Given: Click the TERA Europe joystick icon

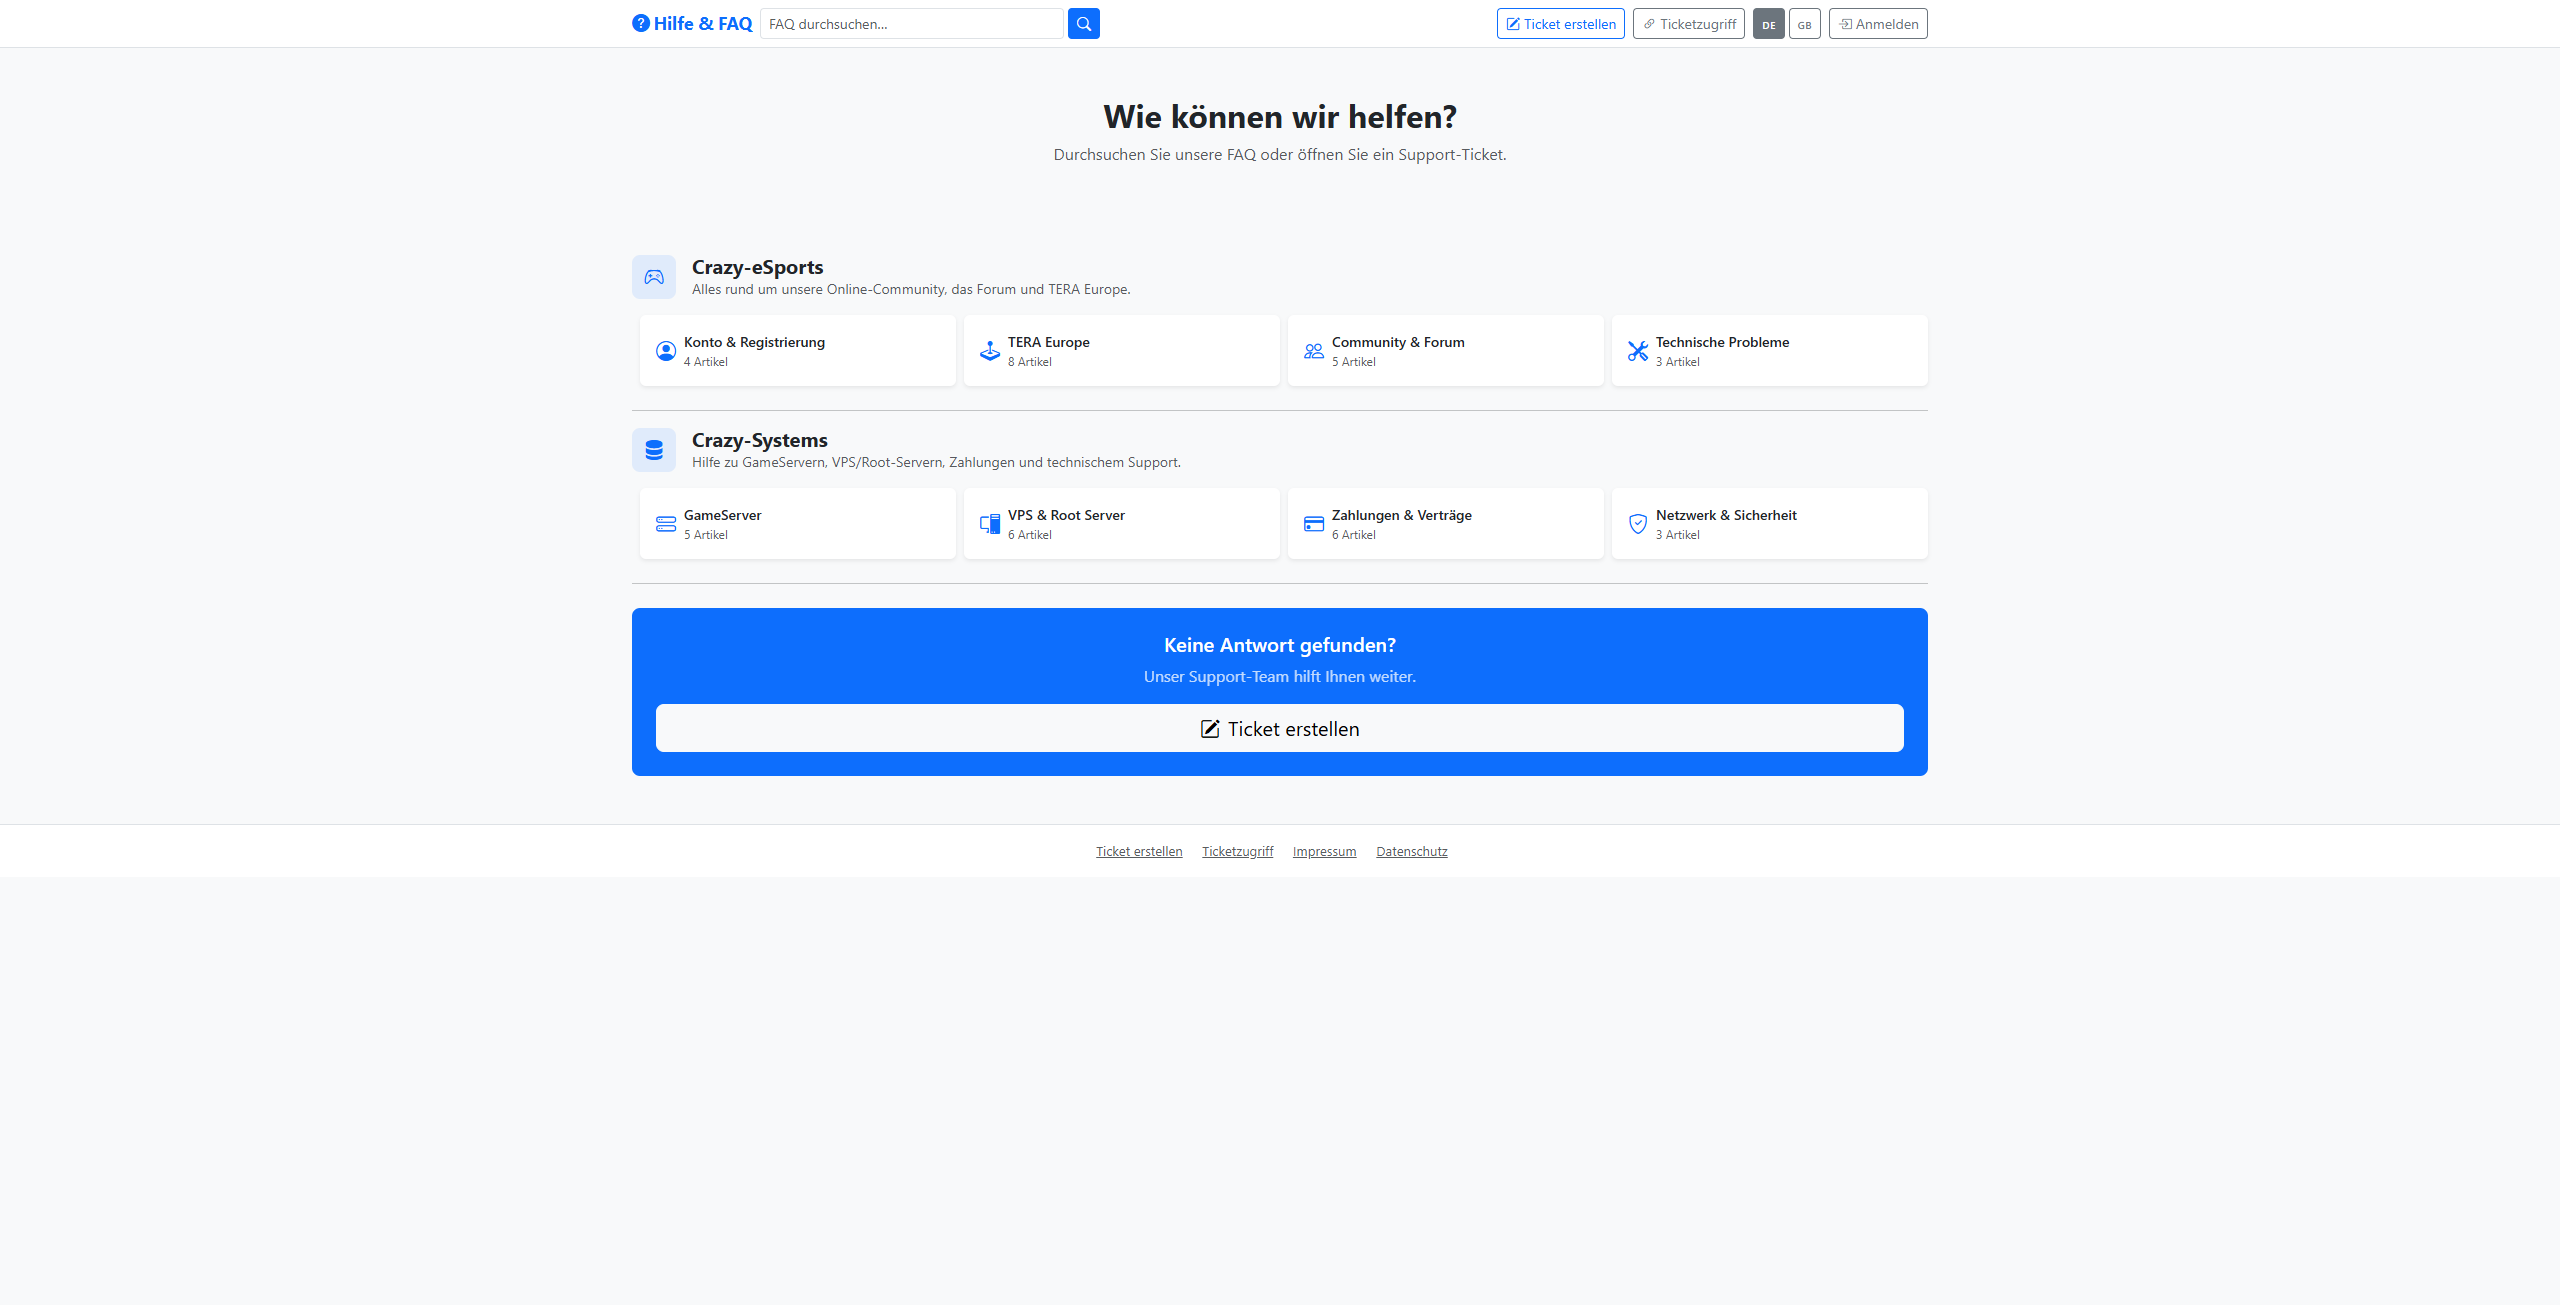Looking at the screenshot, I should [990, 351].
